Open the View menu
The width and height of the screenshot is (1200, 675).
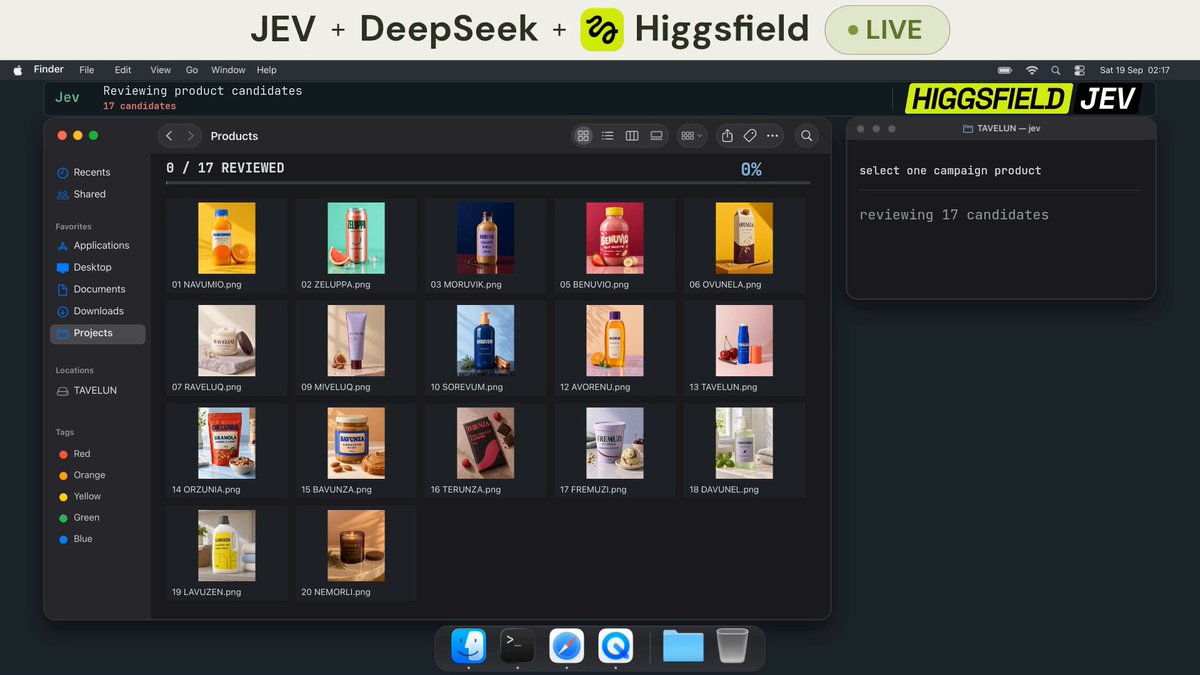[161, 70]
